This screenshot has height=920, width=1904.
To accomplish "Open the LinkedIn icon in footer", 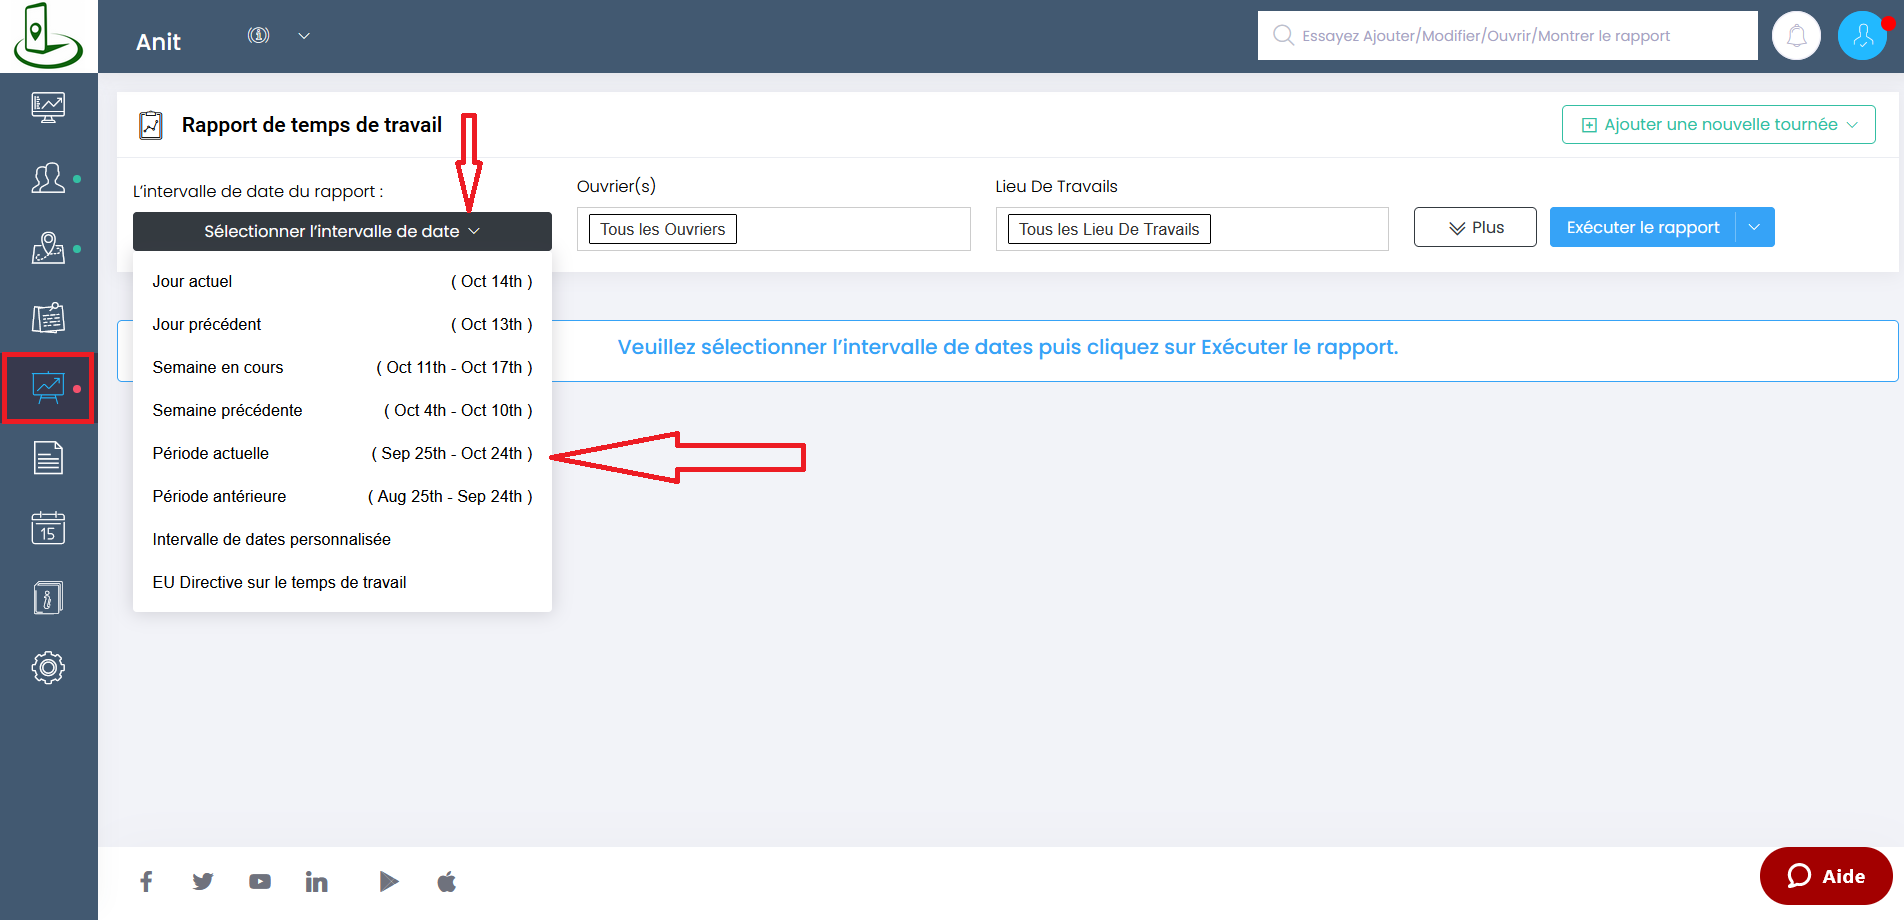I will [316, 881].
